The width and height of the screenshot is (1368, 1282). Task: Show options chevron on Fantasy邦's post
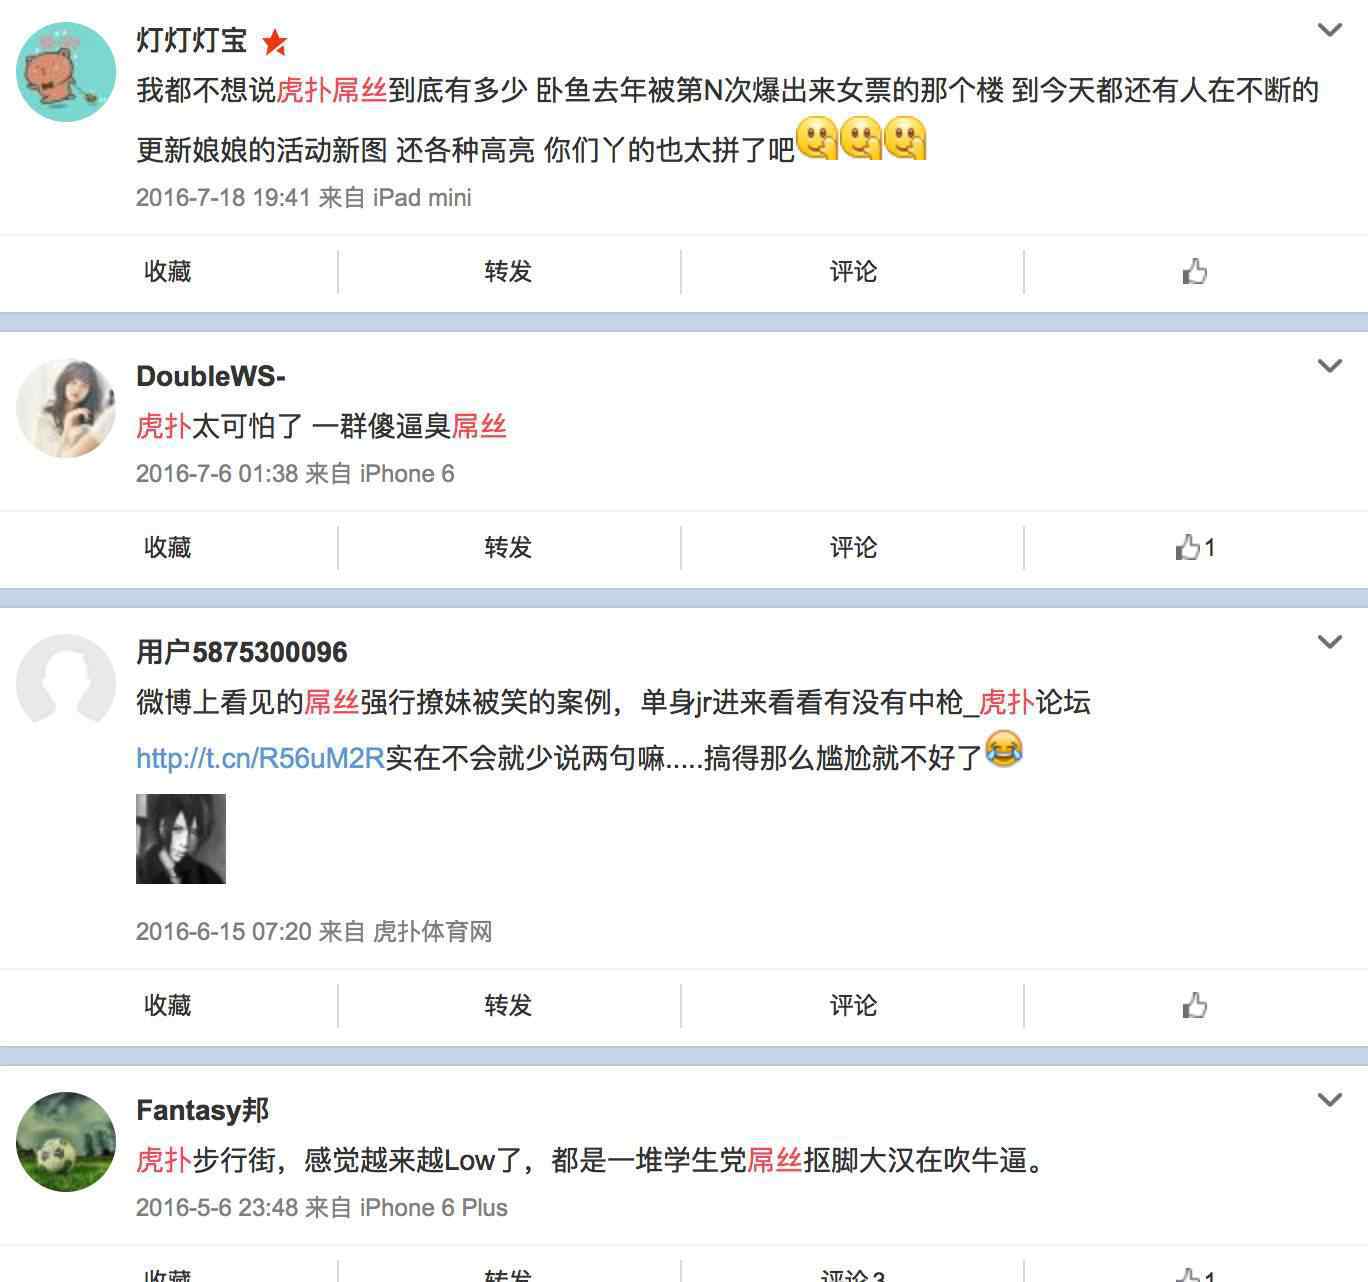pyautogui.click(x=1330, y=1100)
